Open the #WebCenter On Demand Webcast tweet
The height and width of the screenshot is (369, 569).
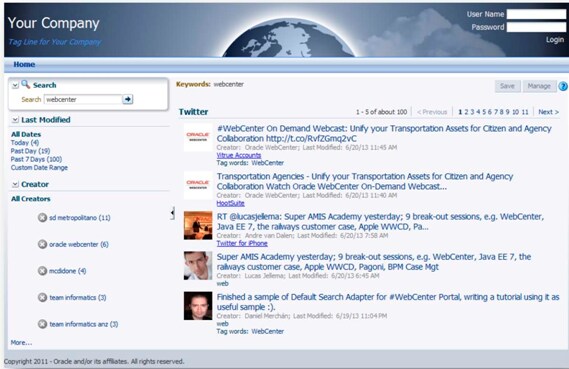click(x=384, y=134)
